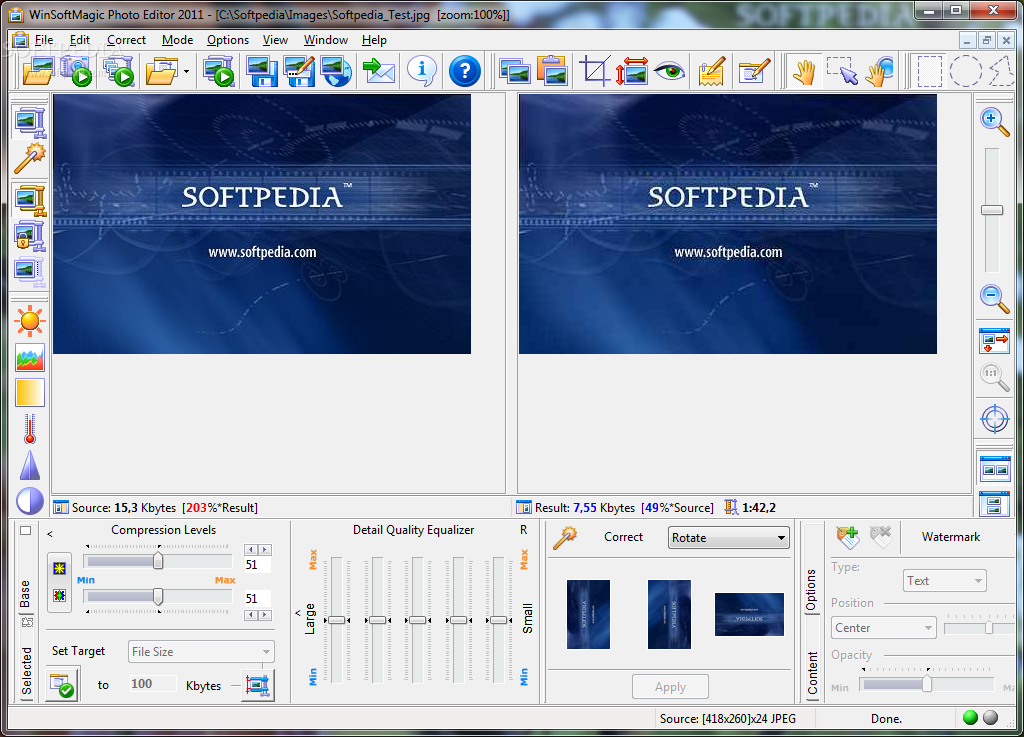Click the blue cone sharpen icon
This screenshot has width=1024, height=737.
[30, 465]
